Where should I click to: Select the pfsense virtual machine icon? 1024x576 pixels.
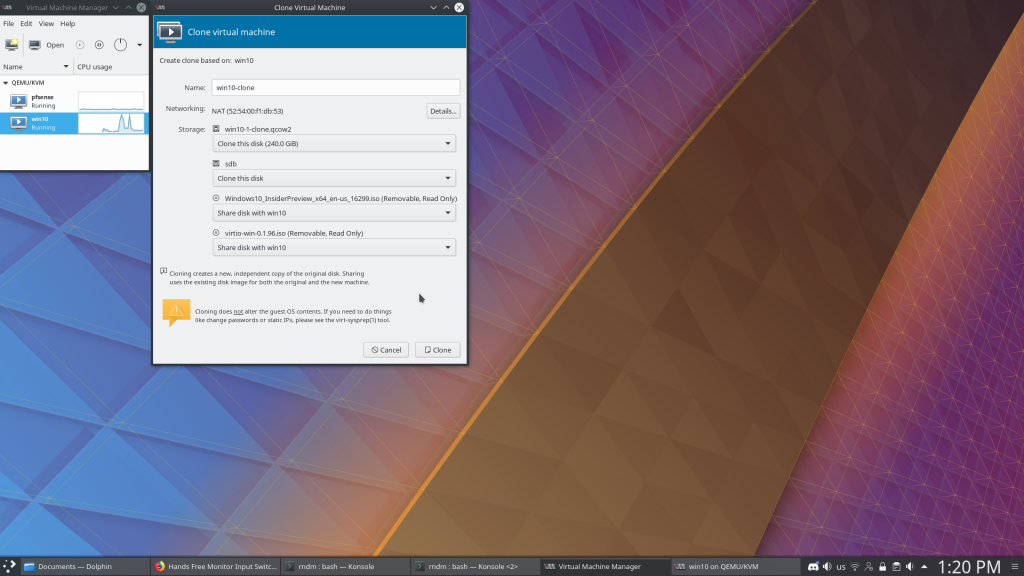point(18,101)
